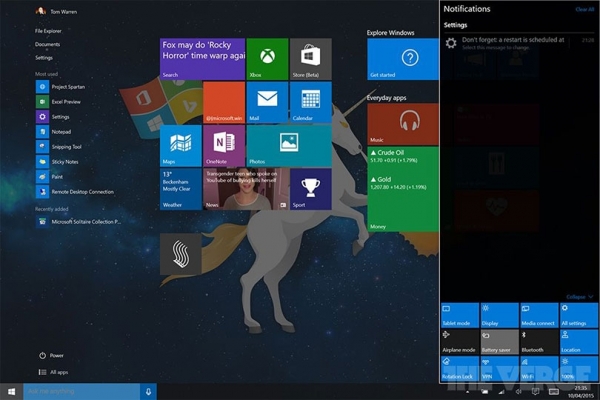Launch Project Spartan from Most used
Screen dimensions: 600x400
pyautogui.click(x=61, y=87)
